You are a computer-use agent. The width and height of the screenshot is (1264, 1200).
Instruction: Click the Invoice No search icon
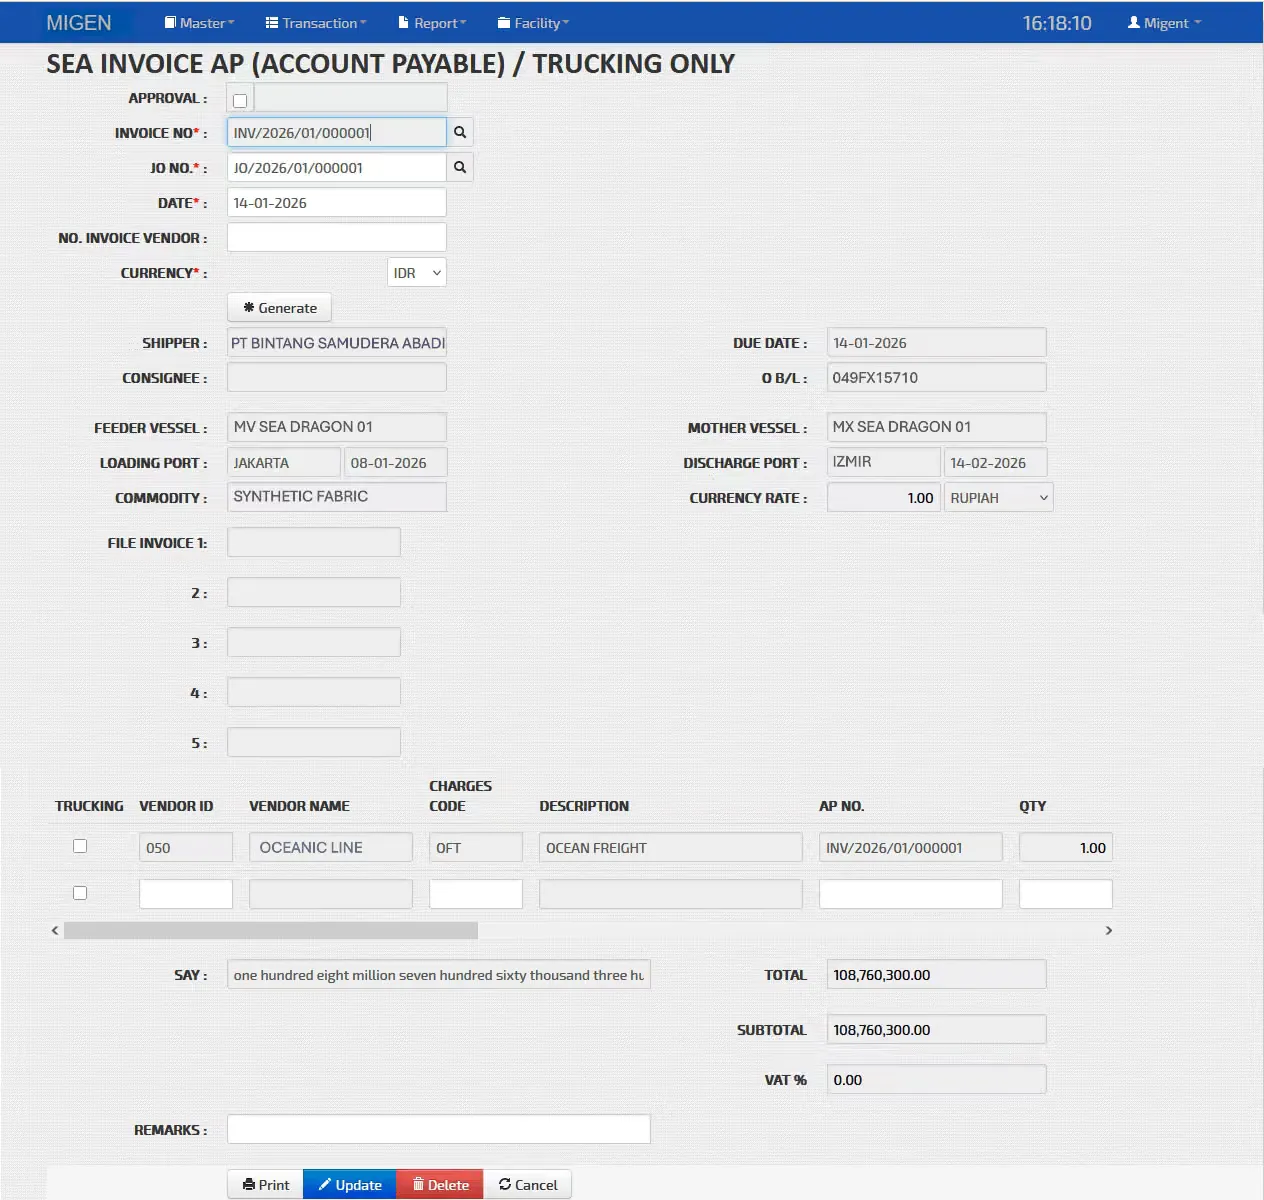[x=460, y=132]
